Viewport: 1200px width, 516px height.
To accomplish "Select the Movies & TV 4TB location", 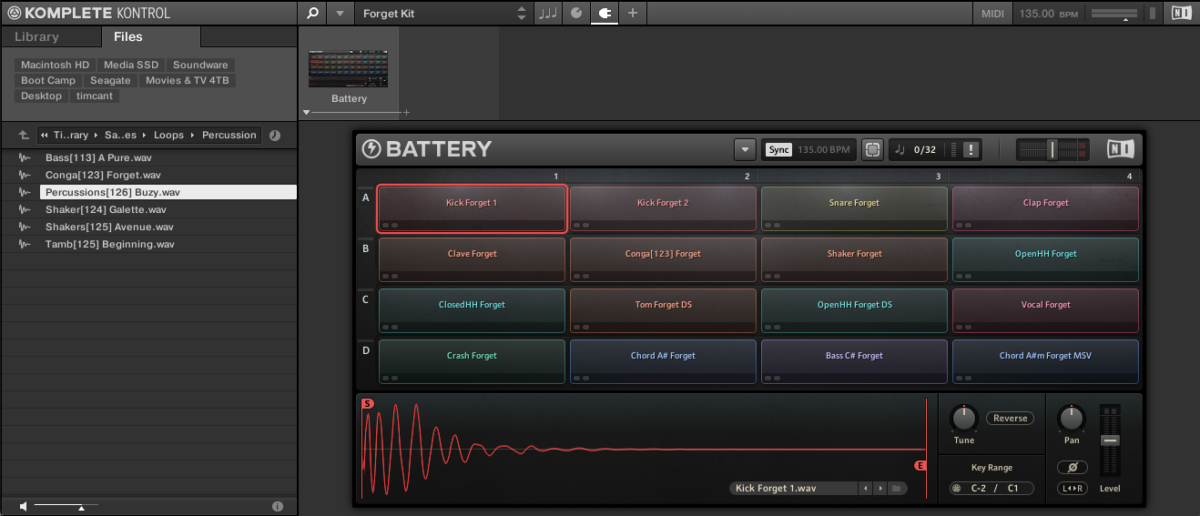I will [187, 80].
